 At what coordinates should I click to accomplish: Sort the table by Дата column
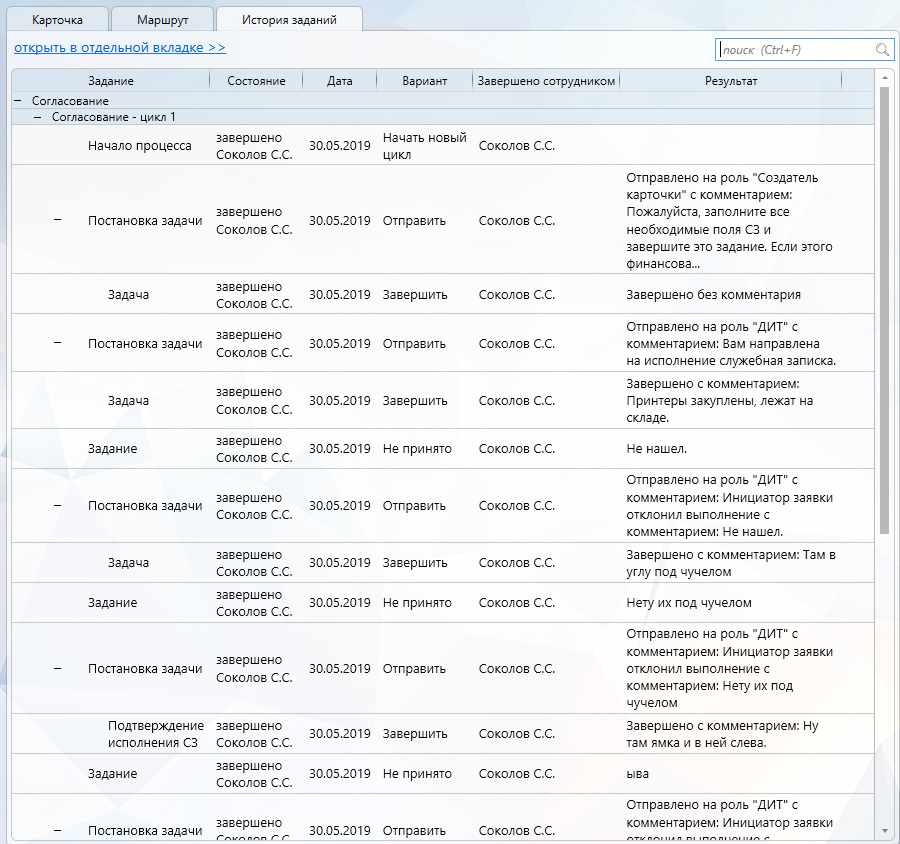click(x=339, y=81)
